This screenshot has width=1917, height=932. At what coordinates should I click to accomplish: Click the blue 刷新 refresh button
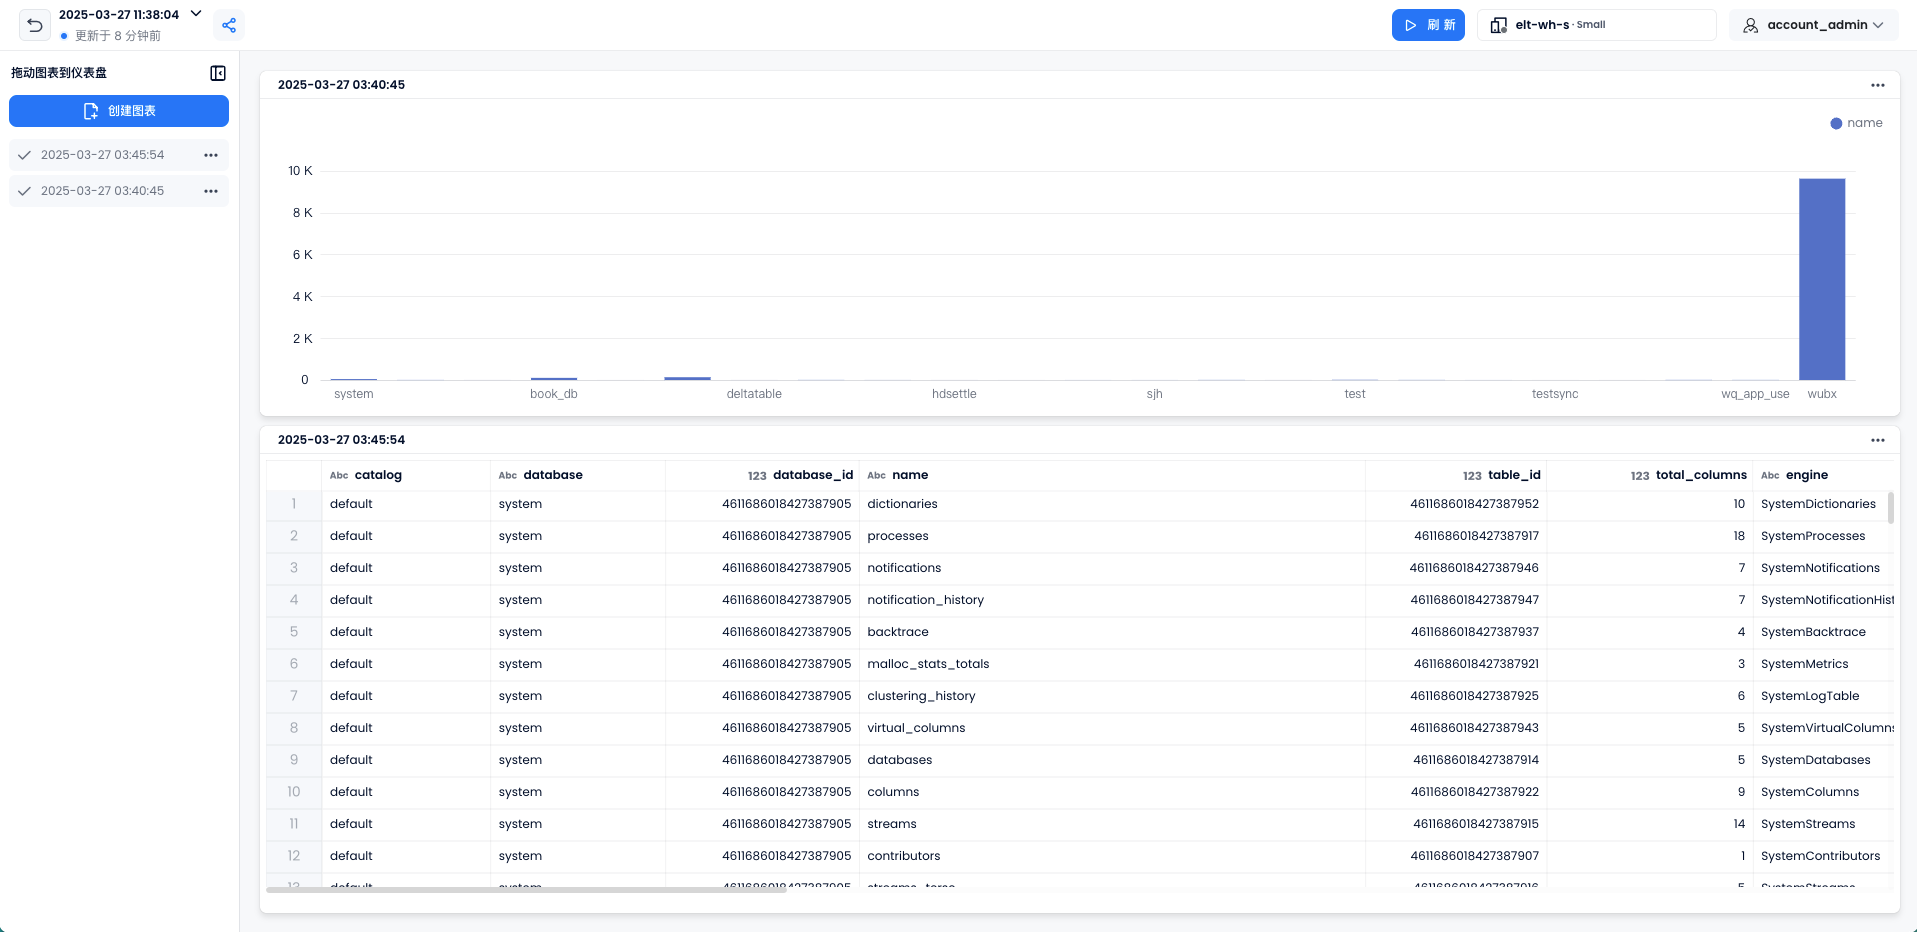pyautogui.click(x=1428, y=25)
